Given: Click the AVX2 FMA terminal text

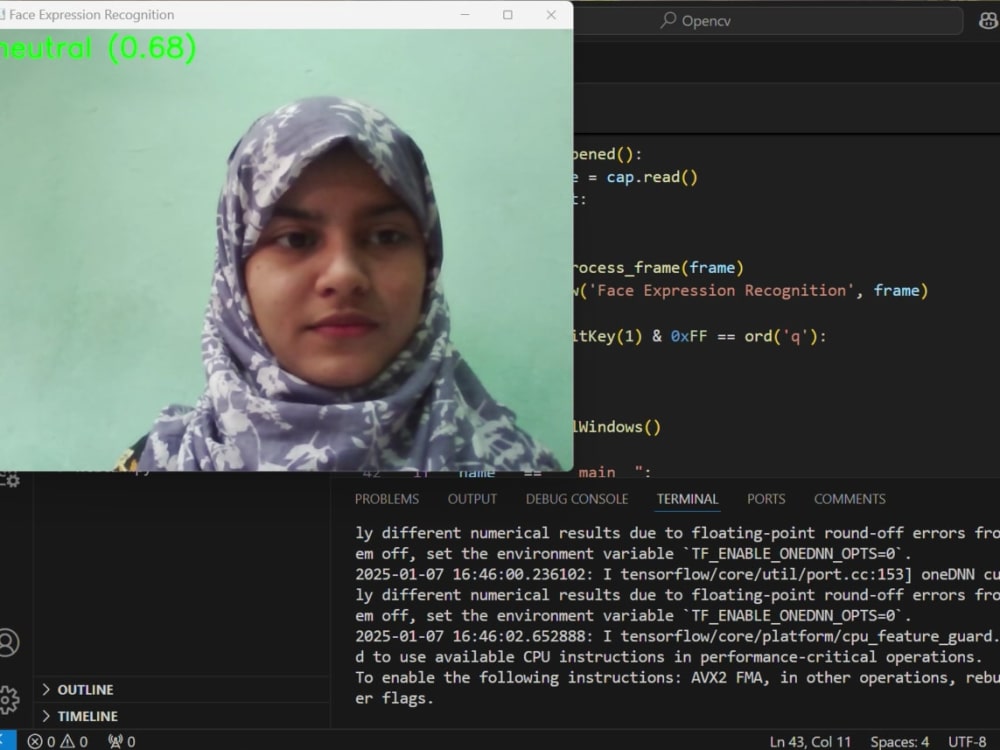Looking at the screenshot, I should [x=726, y=677].
